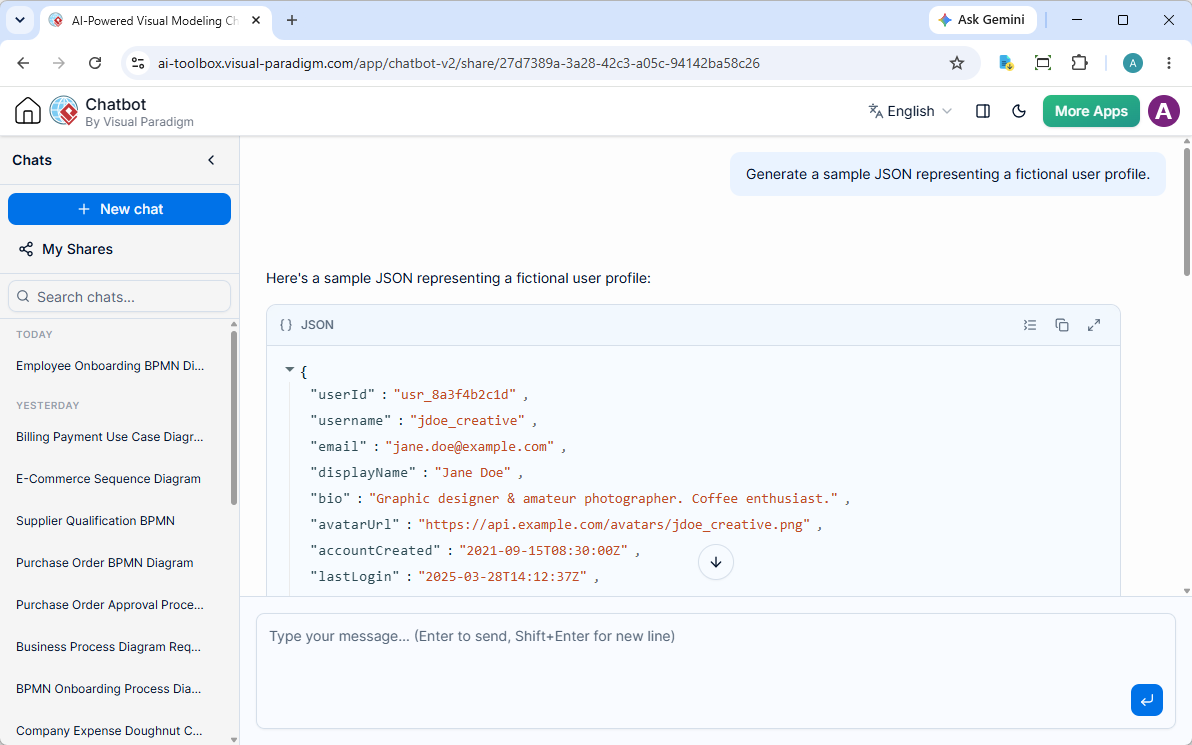Open the tab search dropdown arrow
Image resolution: width=1192 pixels, height=745 pixels.
pyautogui.click(x=20, y=21)
